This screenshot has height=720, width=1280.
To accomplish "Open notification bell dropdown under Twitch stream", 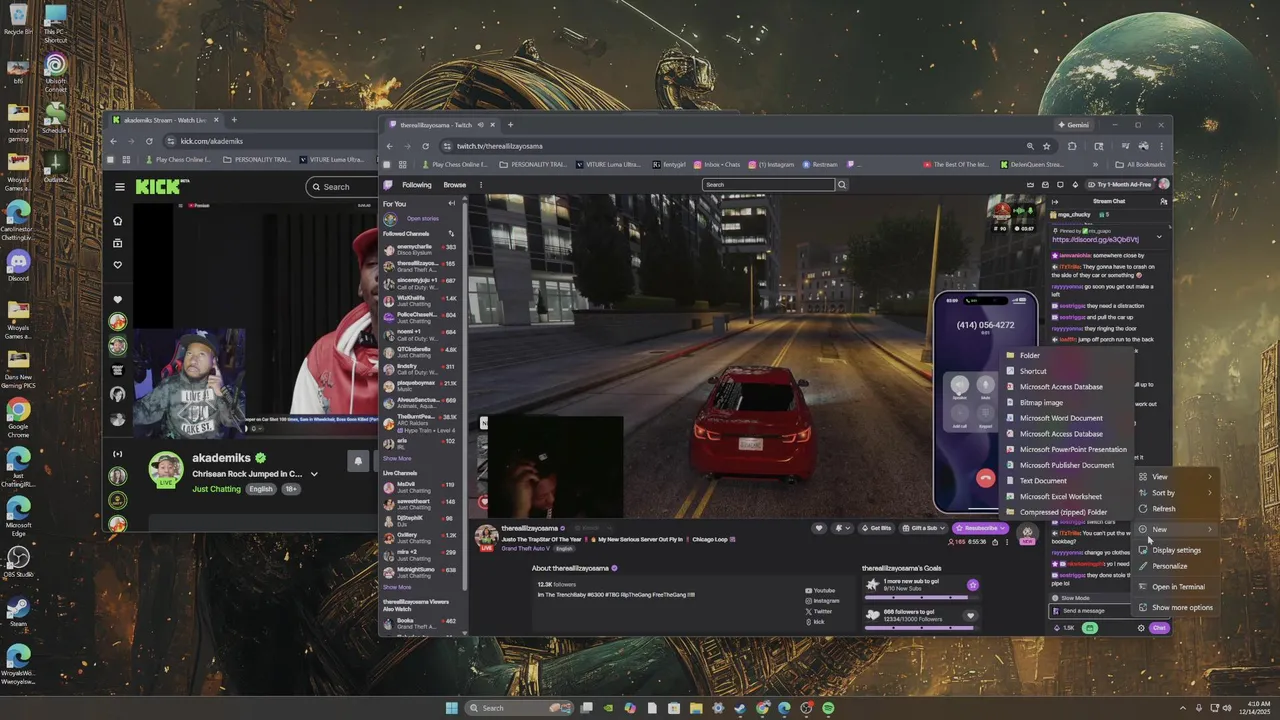I will pyautogui.click(x=842, y=528).
